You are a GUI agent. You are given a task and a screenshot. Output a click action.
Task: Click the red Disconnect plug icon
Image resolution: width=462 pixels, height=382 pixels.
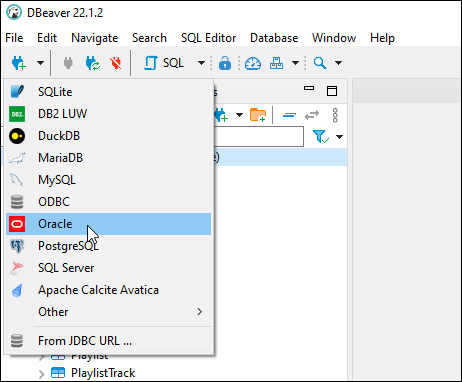point(116,63)
